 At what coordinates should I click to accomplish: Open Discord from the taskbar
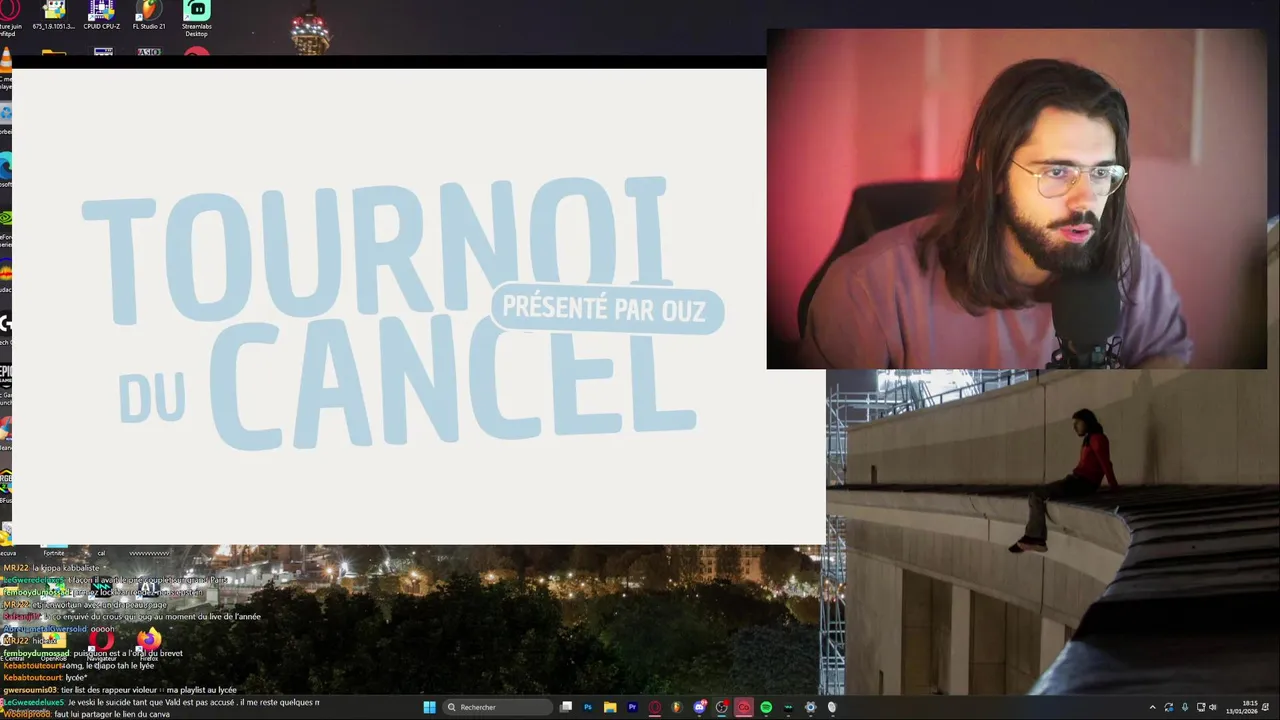click(699, 707)
